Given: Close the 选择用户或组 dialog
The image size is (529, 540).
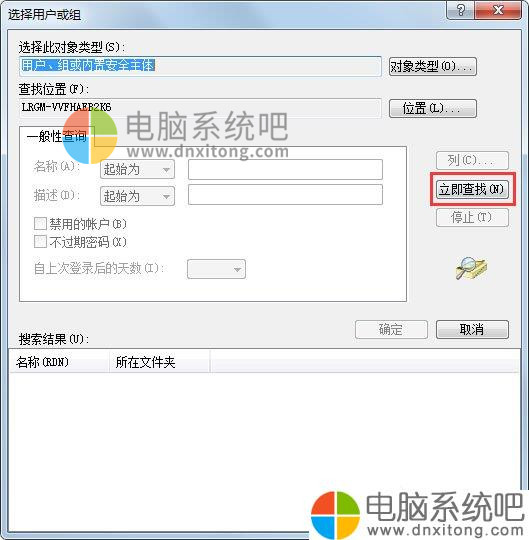Looking at the screenshot, I should (498, 10).
